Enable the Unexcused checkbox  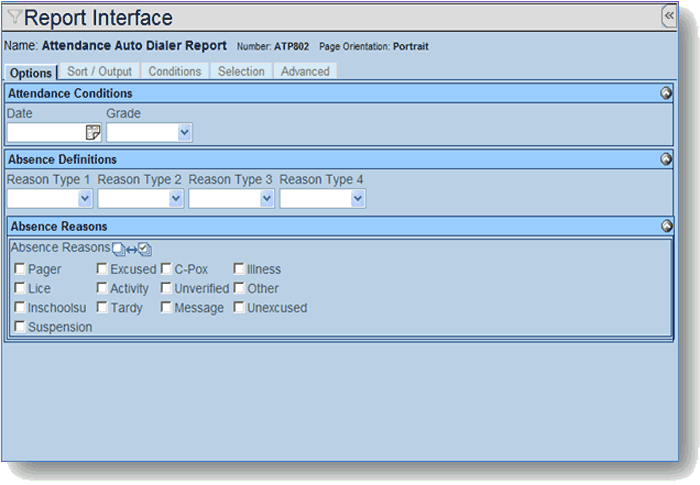pos(239,307)
